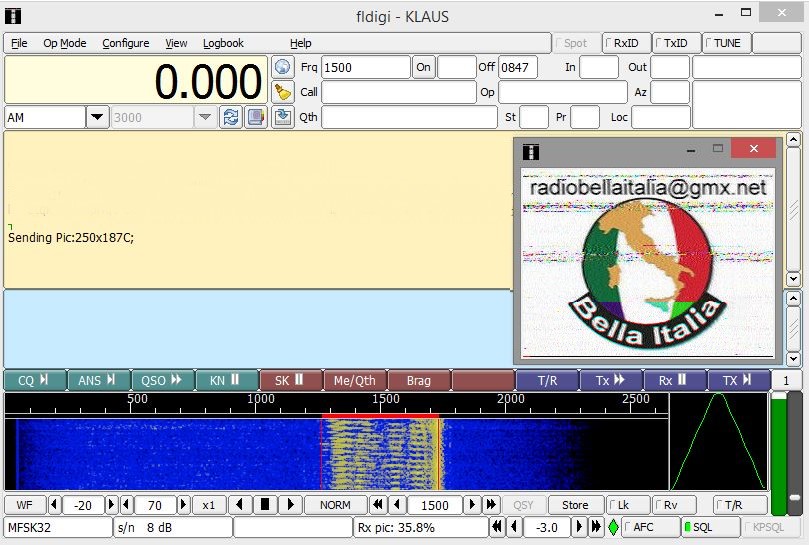Increase waterfall range value 70

183,505
